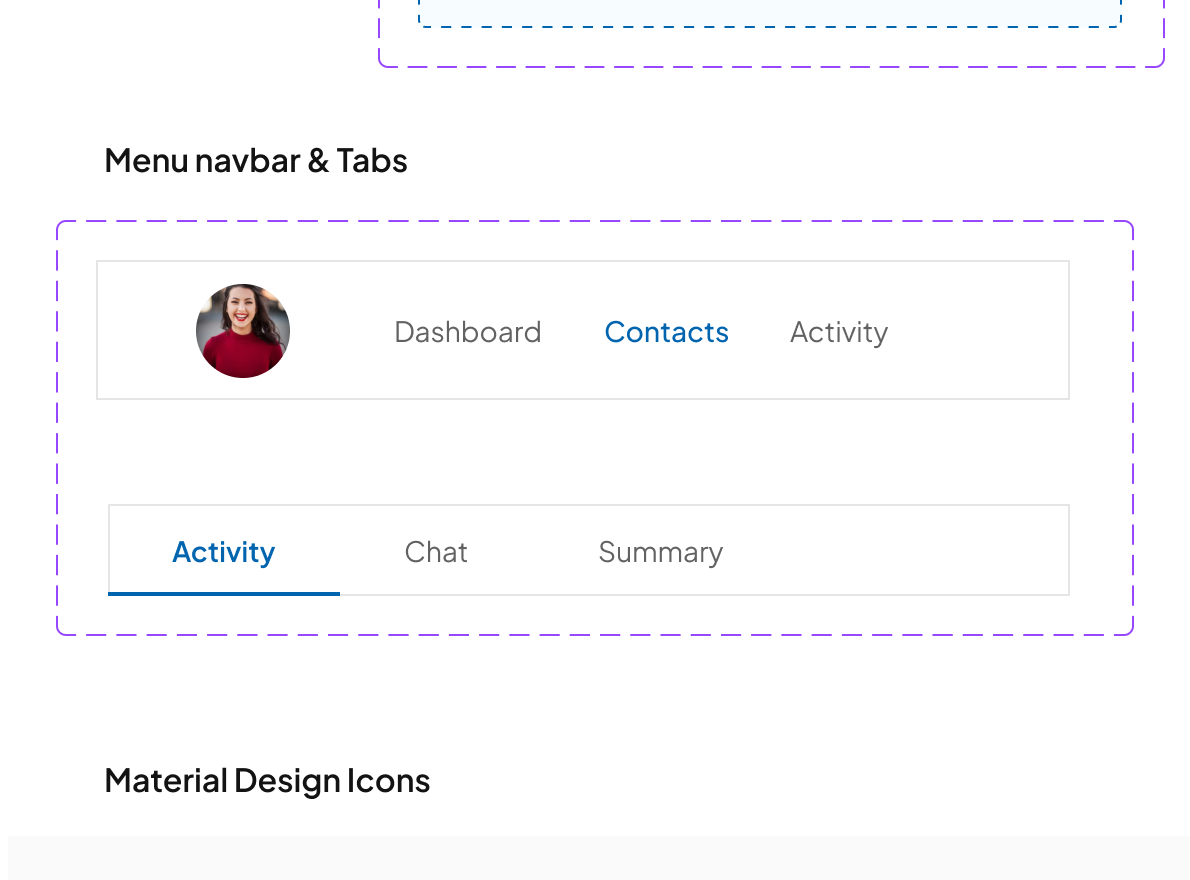
Task: Switch to the Summary tab
Action: 660,552
